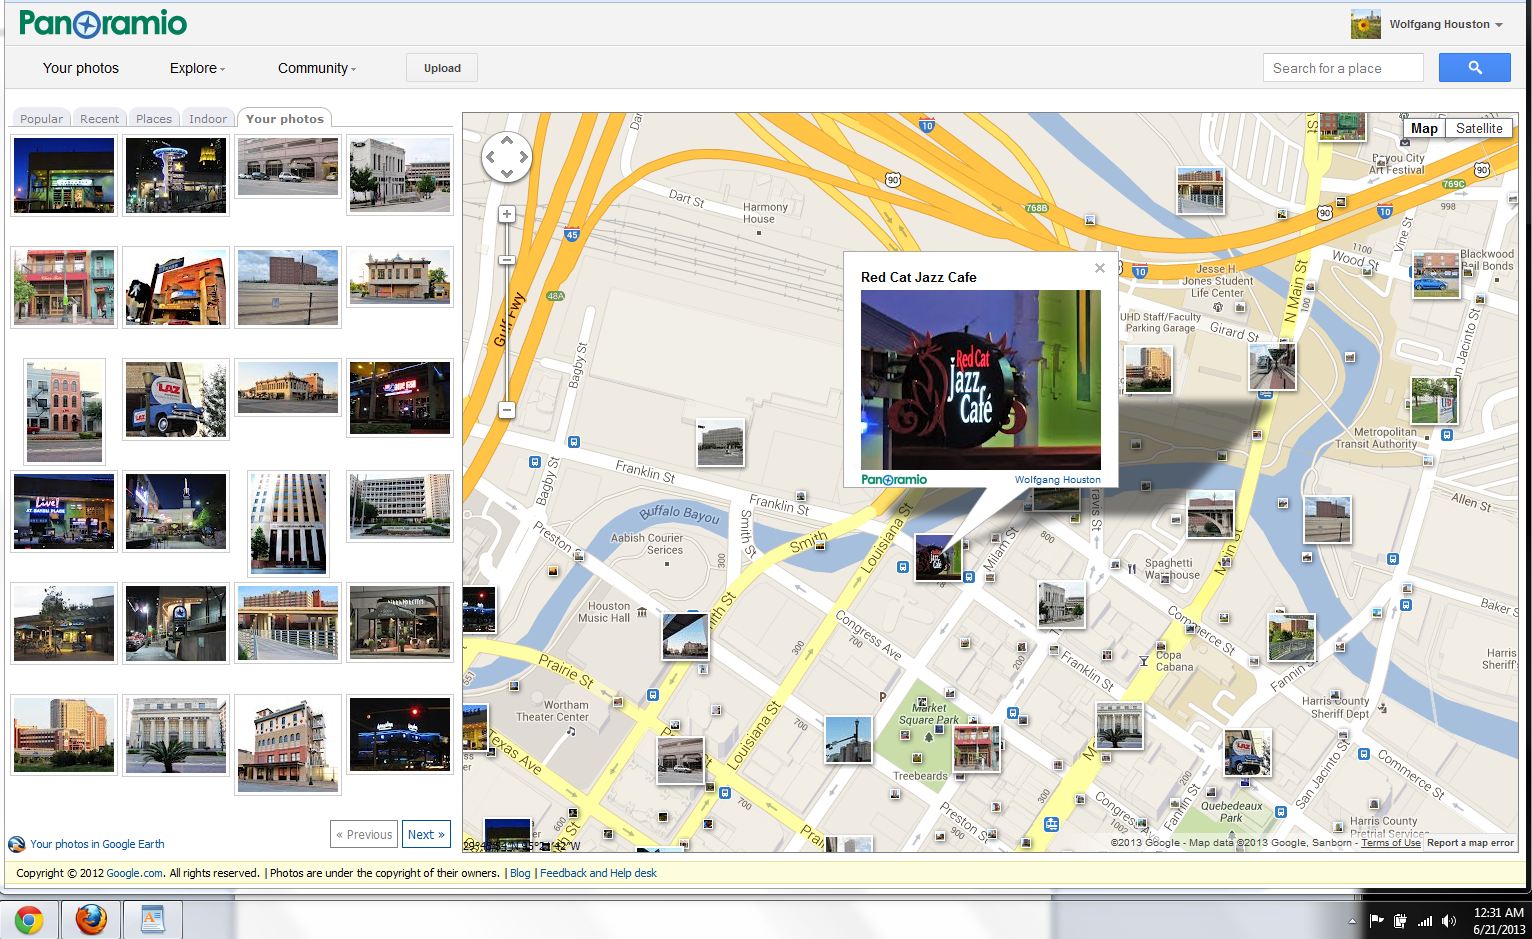Click the Panoramio logo in the photo popup

[894, 480]
